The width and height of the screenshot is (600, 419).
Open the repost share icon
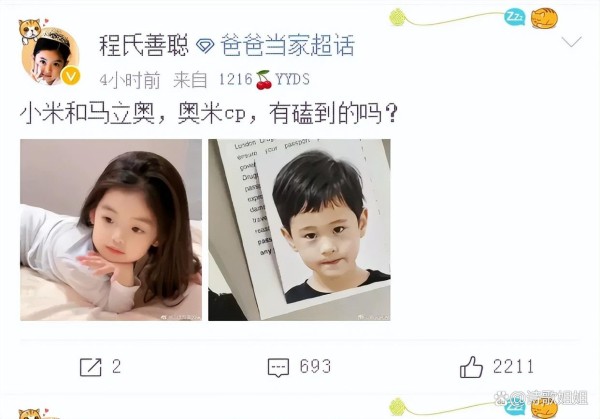pyautogui.click(x=91, y=367)
